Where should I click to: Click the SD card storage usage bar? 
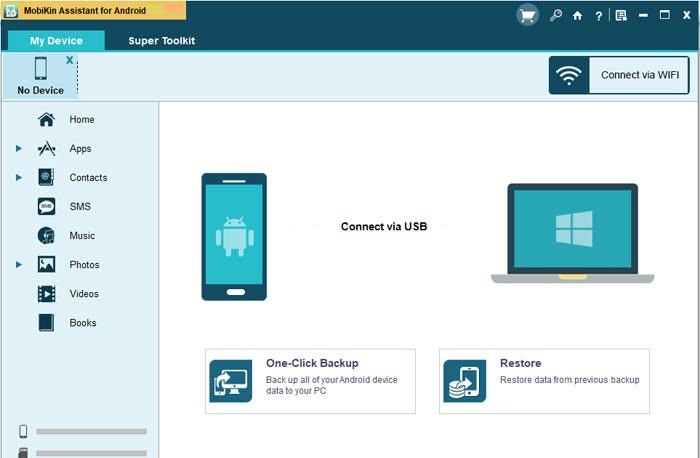(x=92, y=453)
